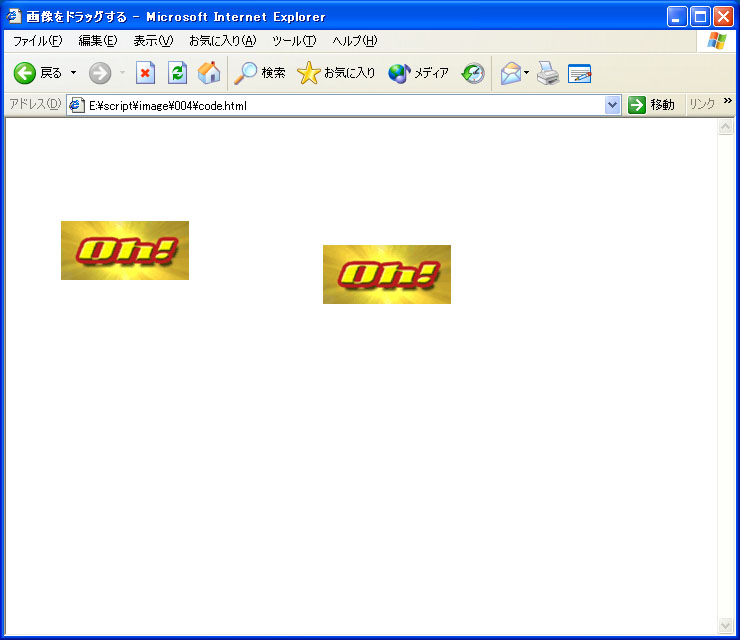Image resolution: width=740 pixels, height=640 pixels.
Task: Open the ヘルプ(H) menu
Action: point(355,41)
